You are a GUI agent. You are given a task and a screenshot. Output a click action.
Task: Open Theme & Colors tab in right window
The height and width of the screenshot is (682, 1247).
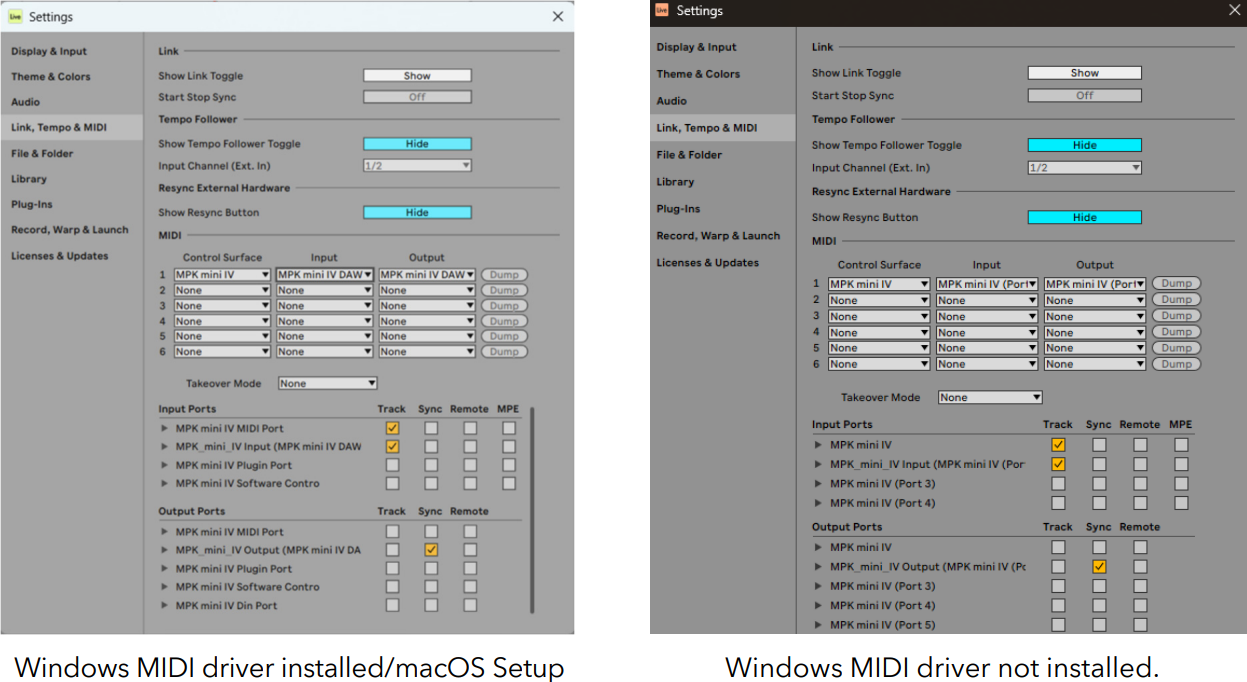point(698,74)
